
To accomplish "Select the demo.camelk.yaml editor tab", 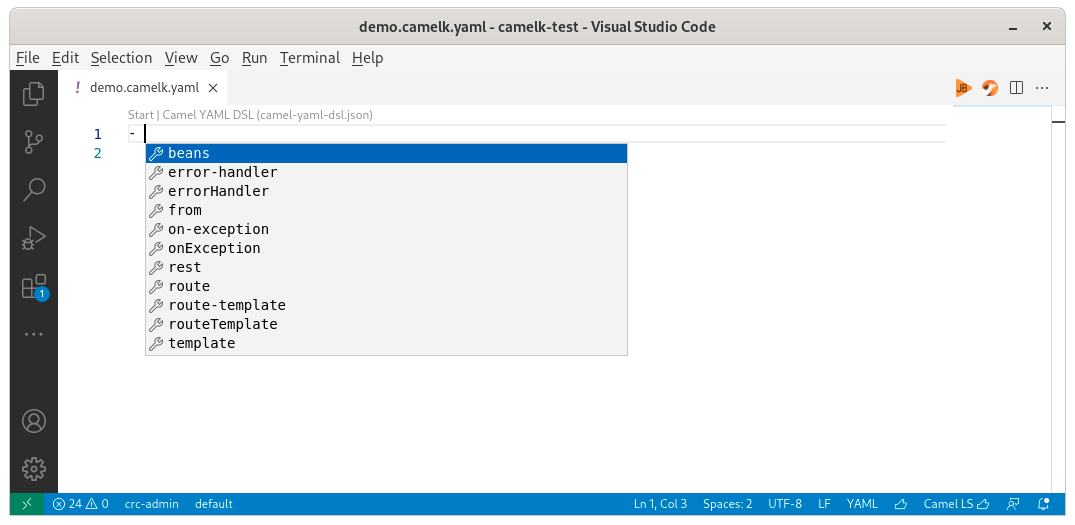I will click(143, 87).
